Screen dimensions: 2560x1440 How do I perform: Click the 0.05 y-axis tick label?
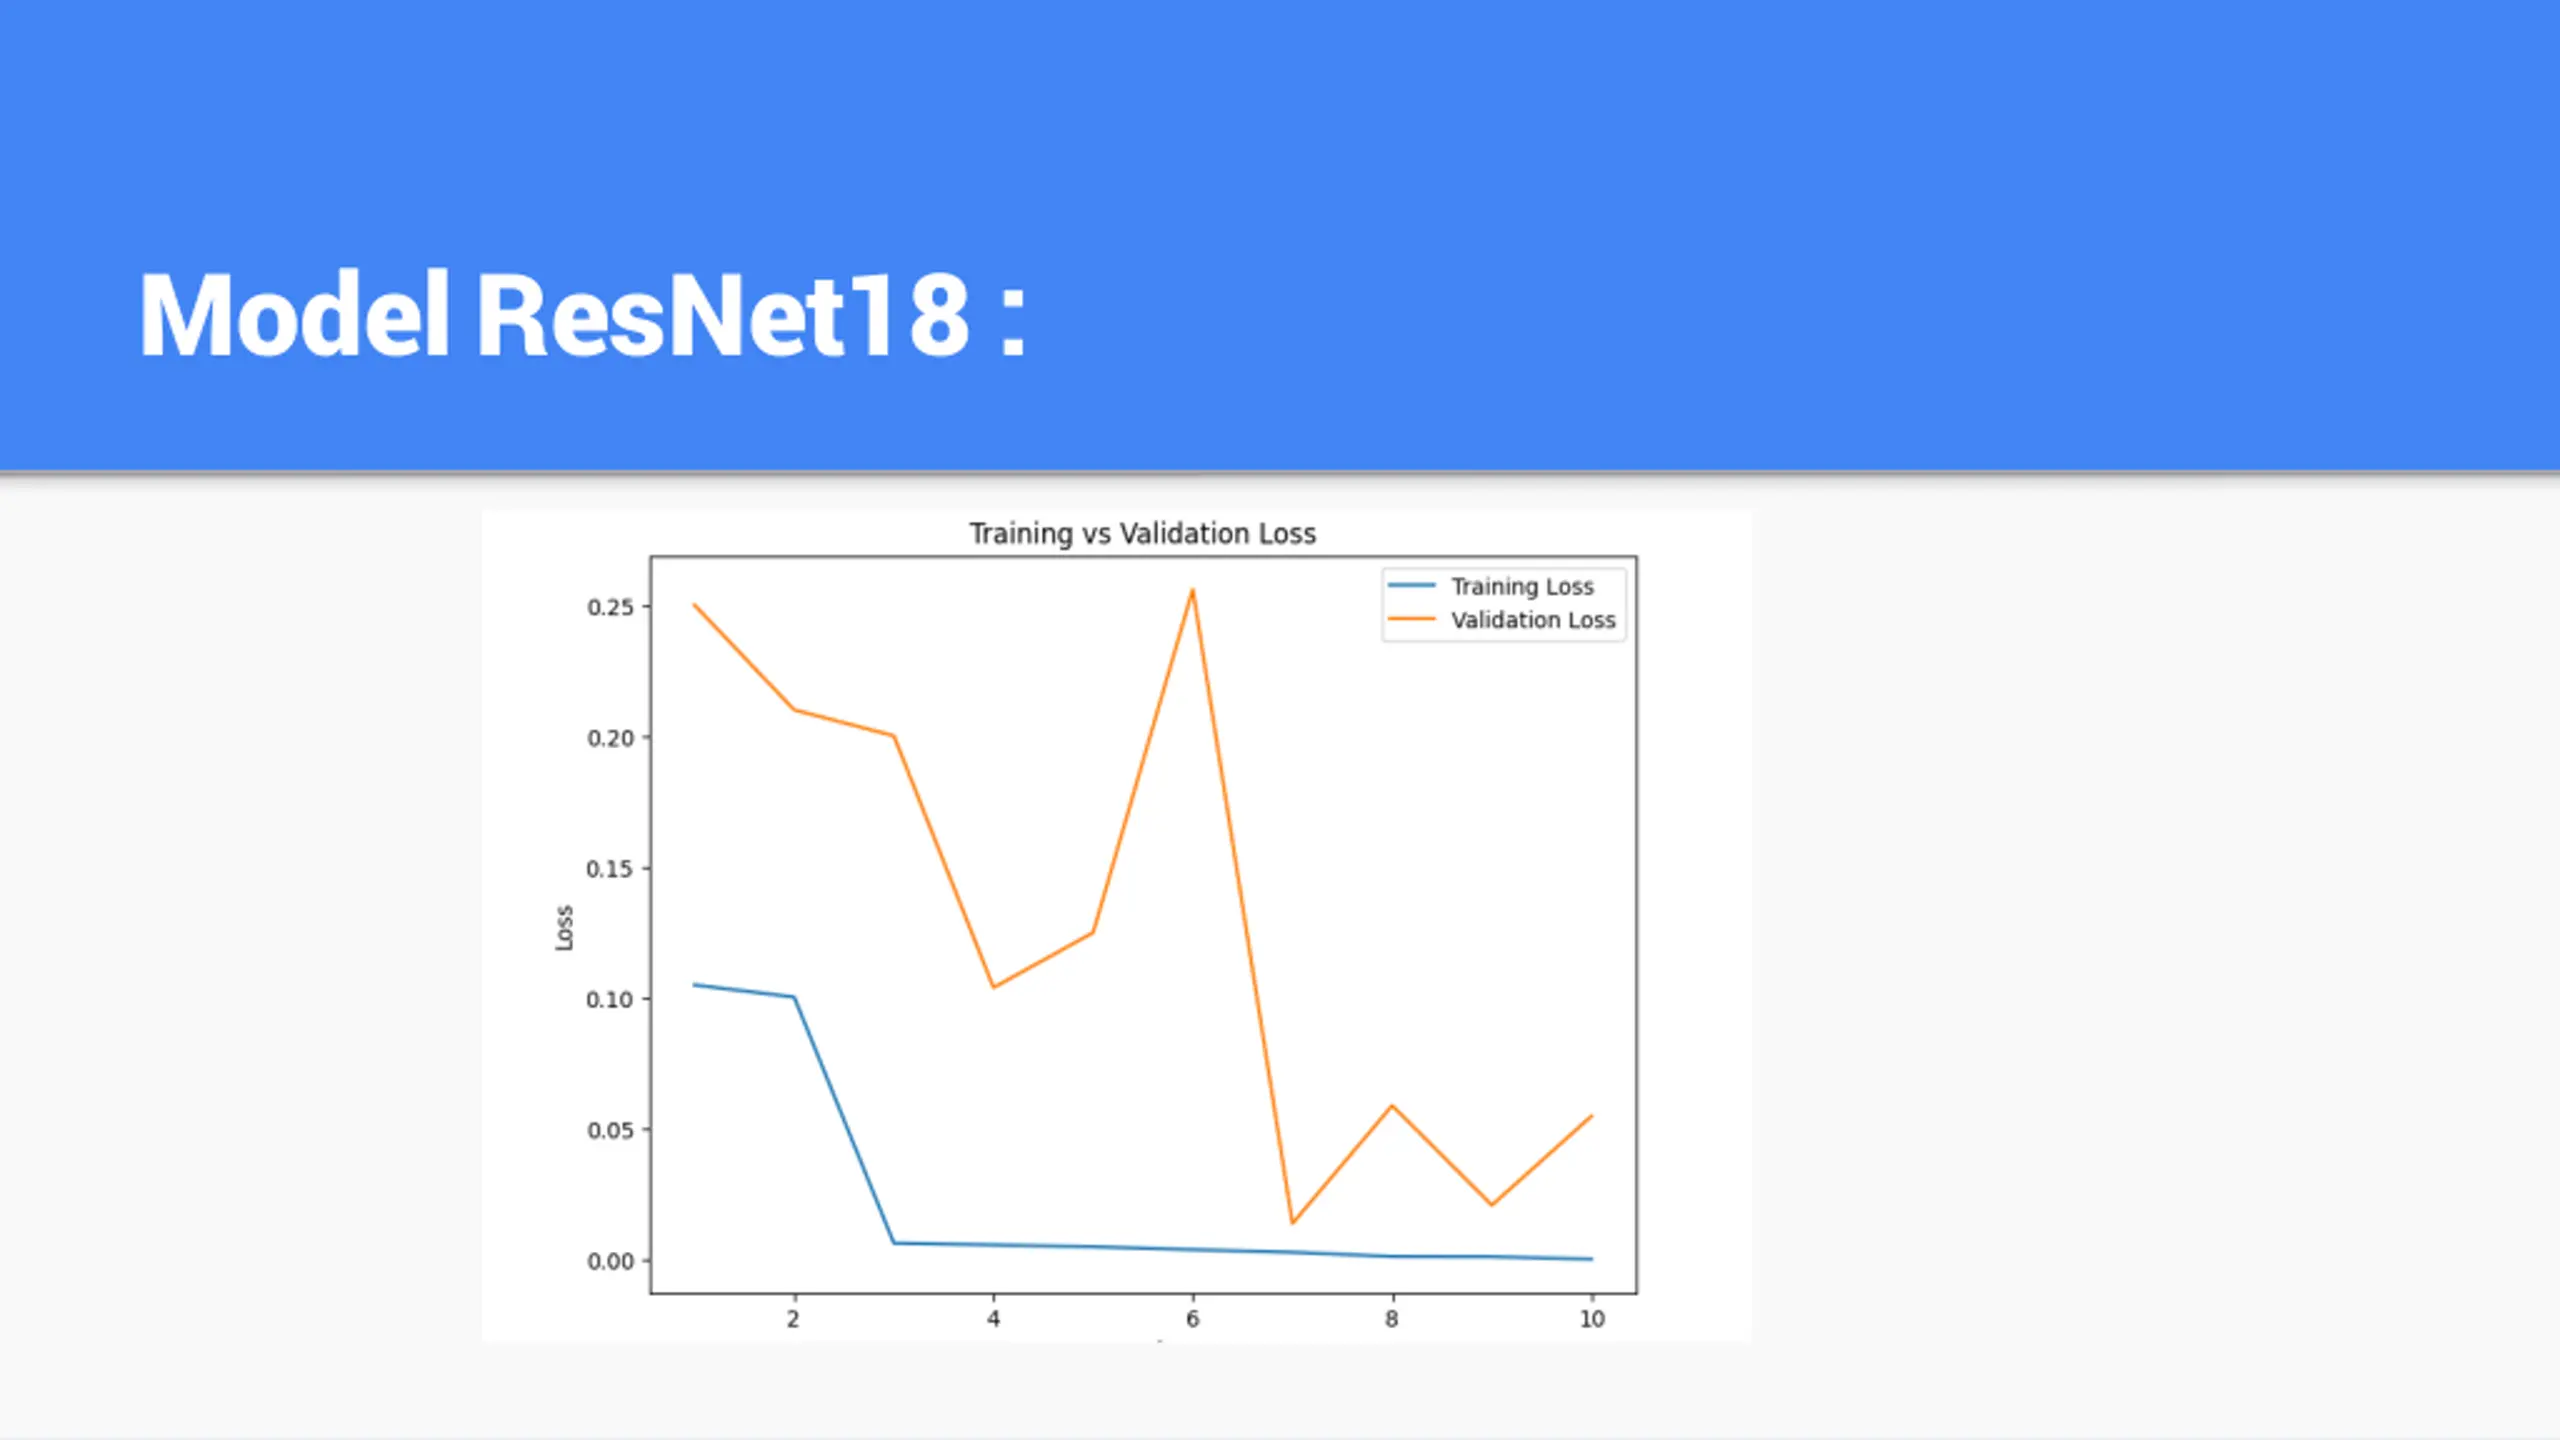(610, 1130)
